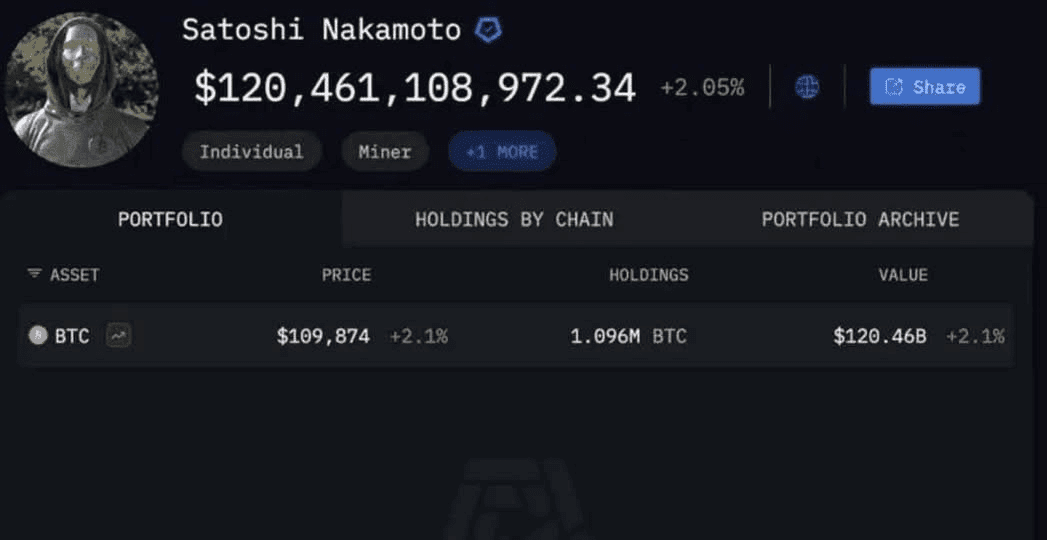The width and height of the screenshot is (1047, 540).
Task: Select the Individual tag
Action: coord(251,152)
